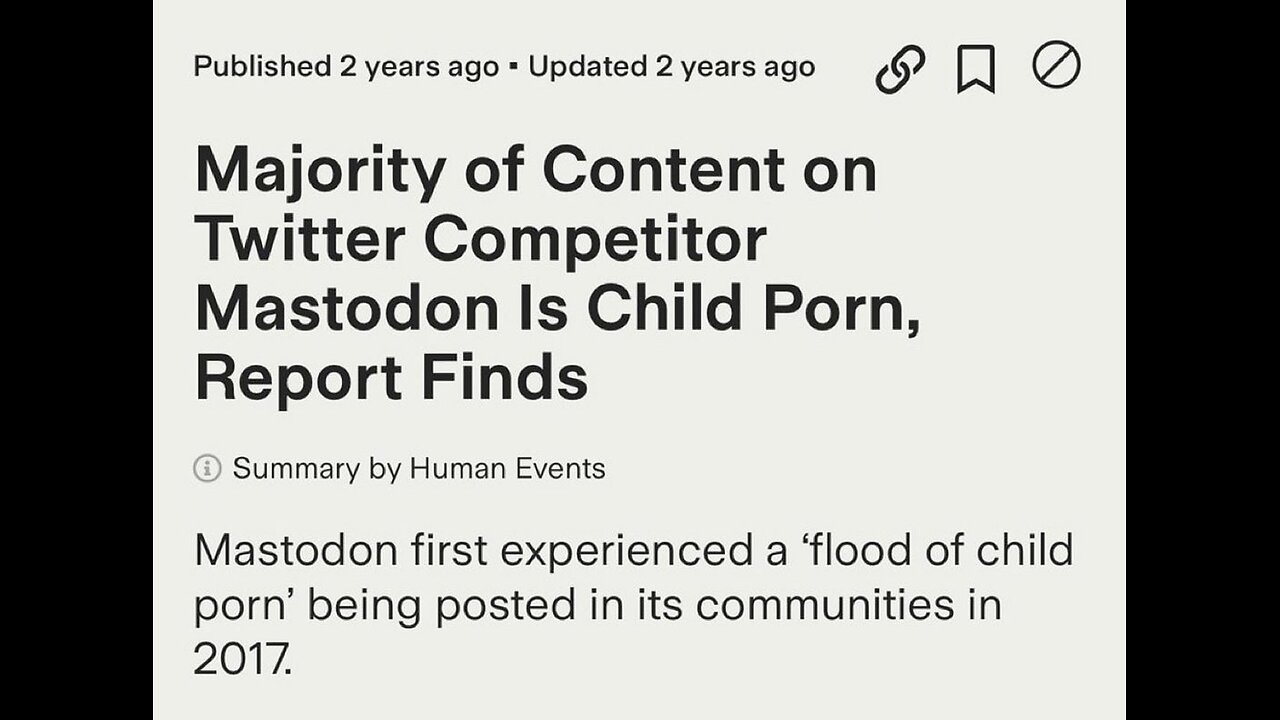Click the summary paragraph starting 'Mastodon first experienced'
Screen dimensions: 1280x720
pyautogui.click(x=633, y=605)
